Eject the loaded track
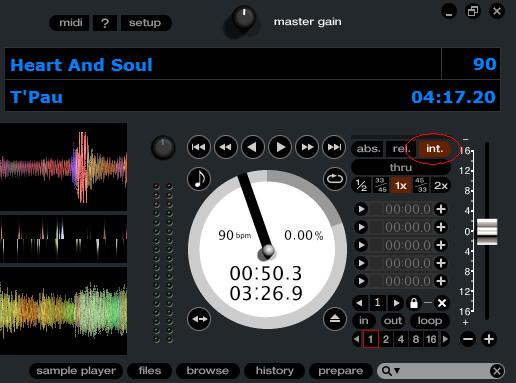 click(x=335, y=319)
